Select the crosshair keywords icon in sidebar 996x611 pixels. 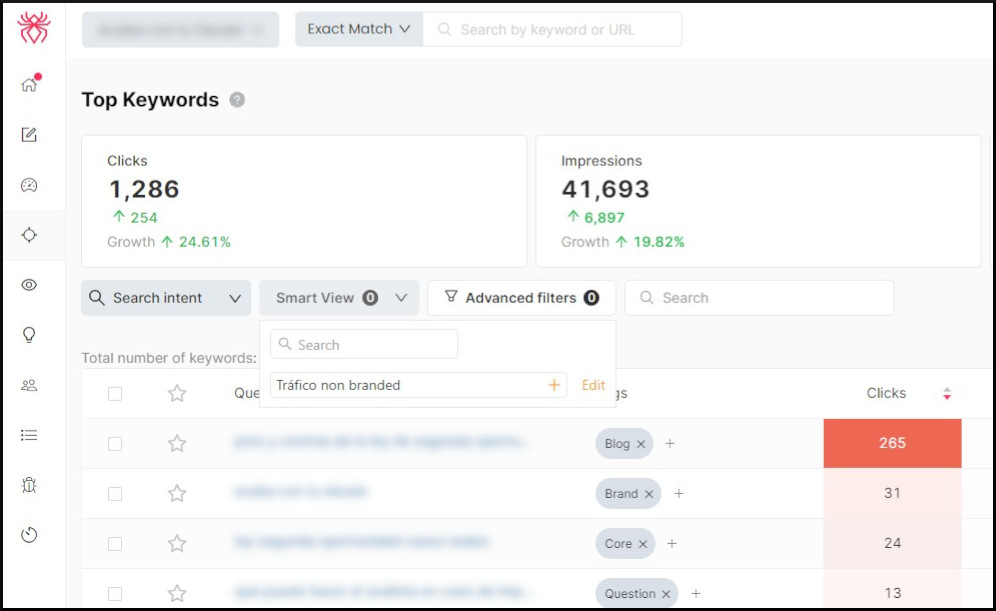pos(30,235)
